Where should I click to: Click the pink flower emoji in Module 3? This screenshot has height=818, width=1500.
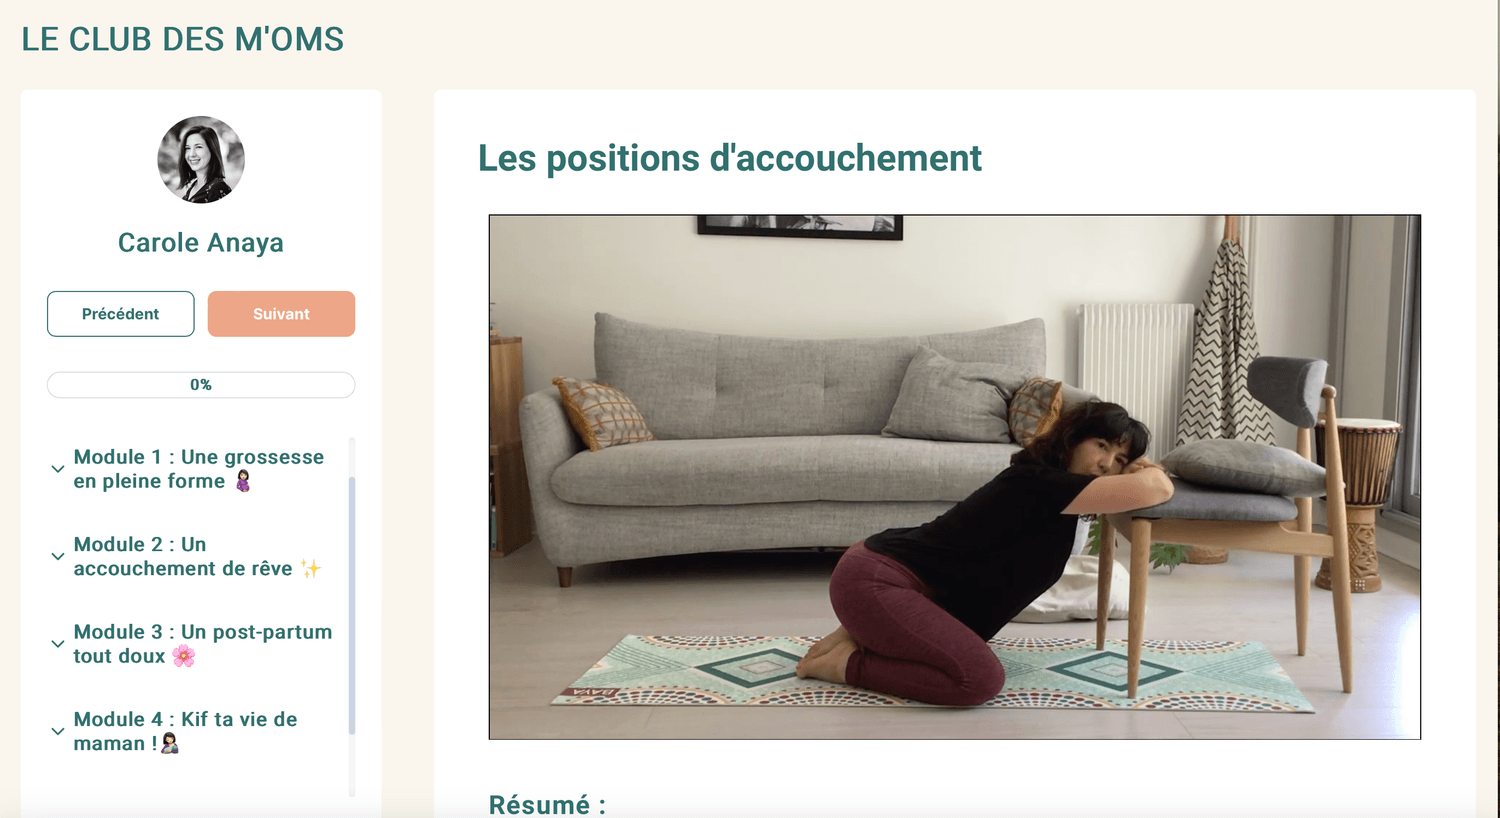pos(184,656)
